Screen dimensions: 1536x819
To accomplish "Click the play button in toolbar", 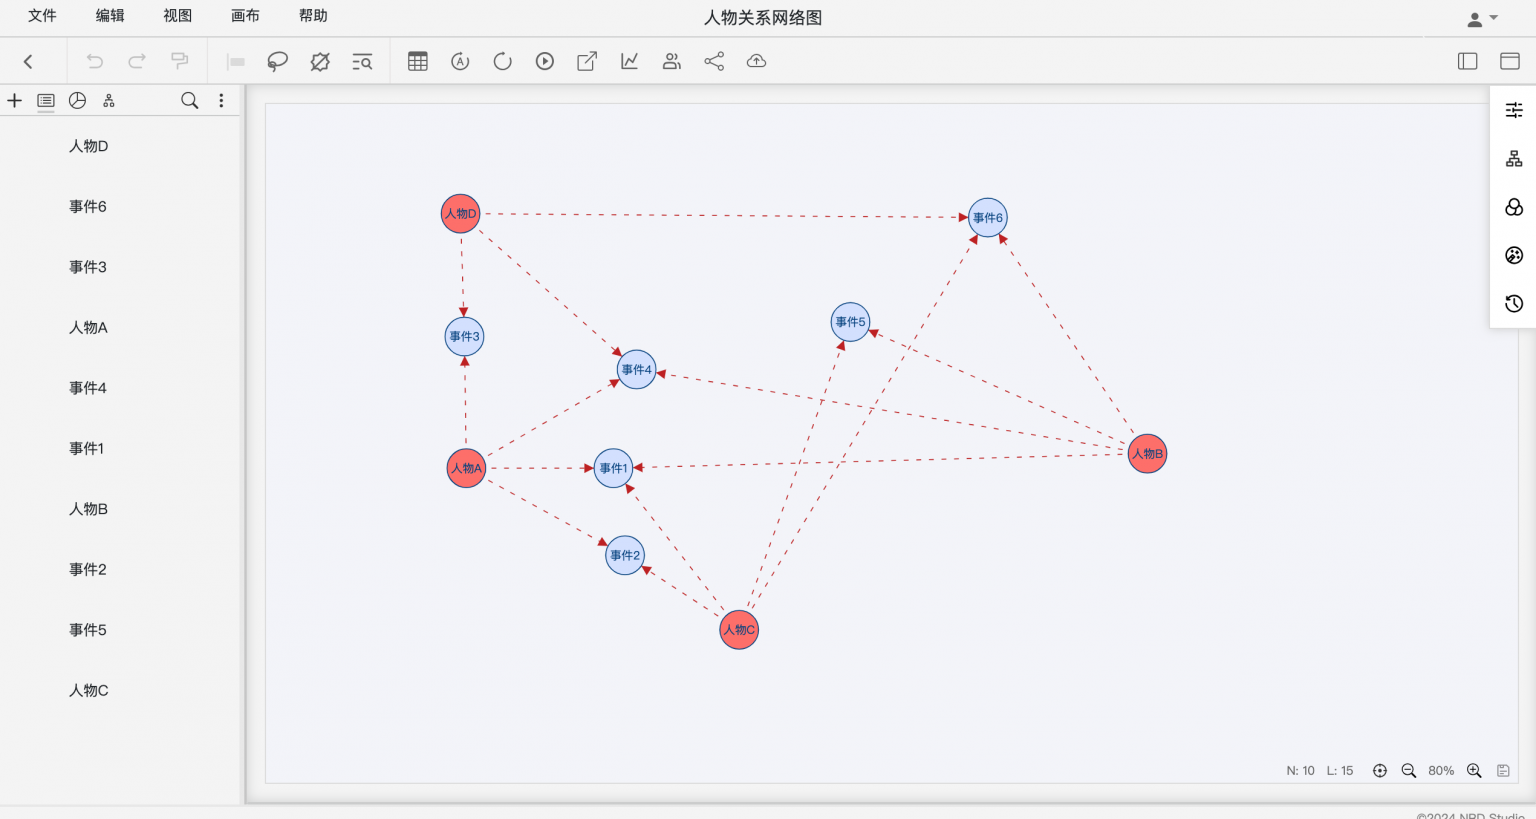I will point(545,62).
